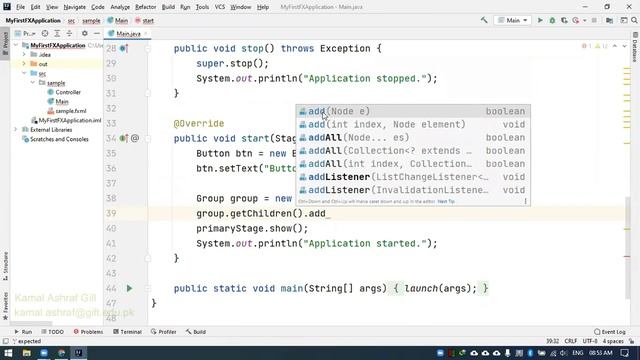Choose addAll(Node... es) suggestion
640x360 pixels.
tap(413, 138)
